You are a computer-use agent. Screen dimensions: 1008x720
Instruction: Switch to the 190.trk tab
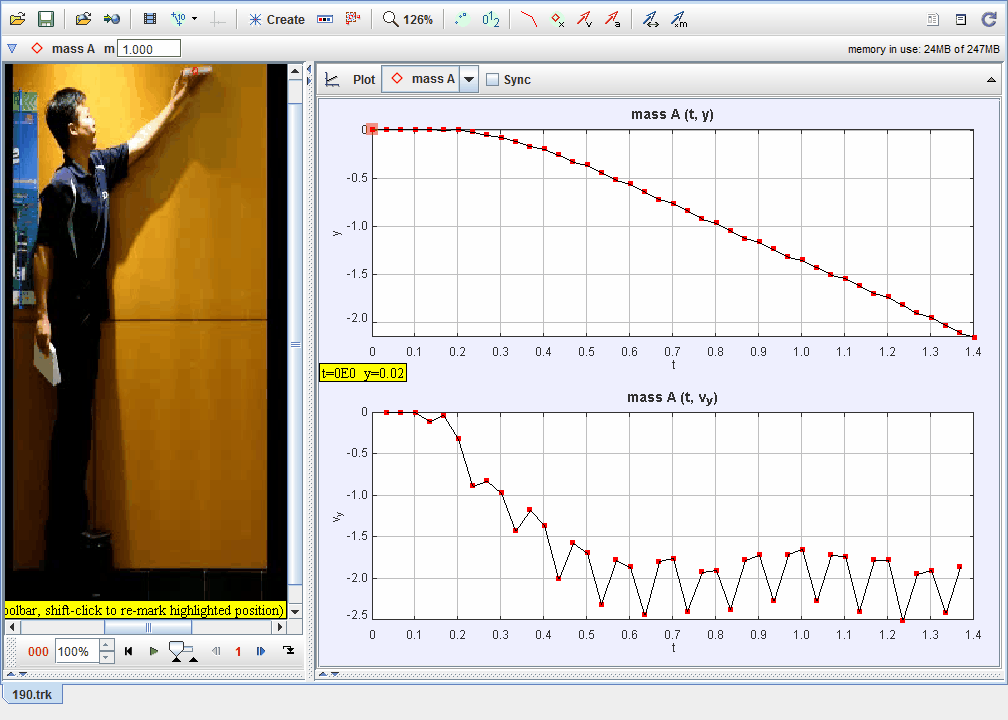tap(31, 695)
